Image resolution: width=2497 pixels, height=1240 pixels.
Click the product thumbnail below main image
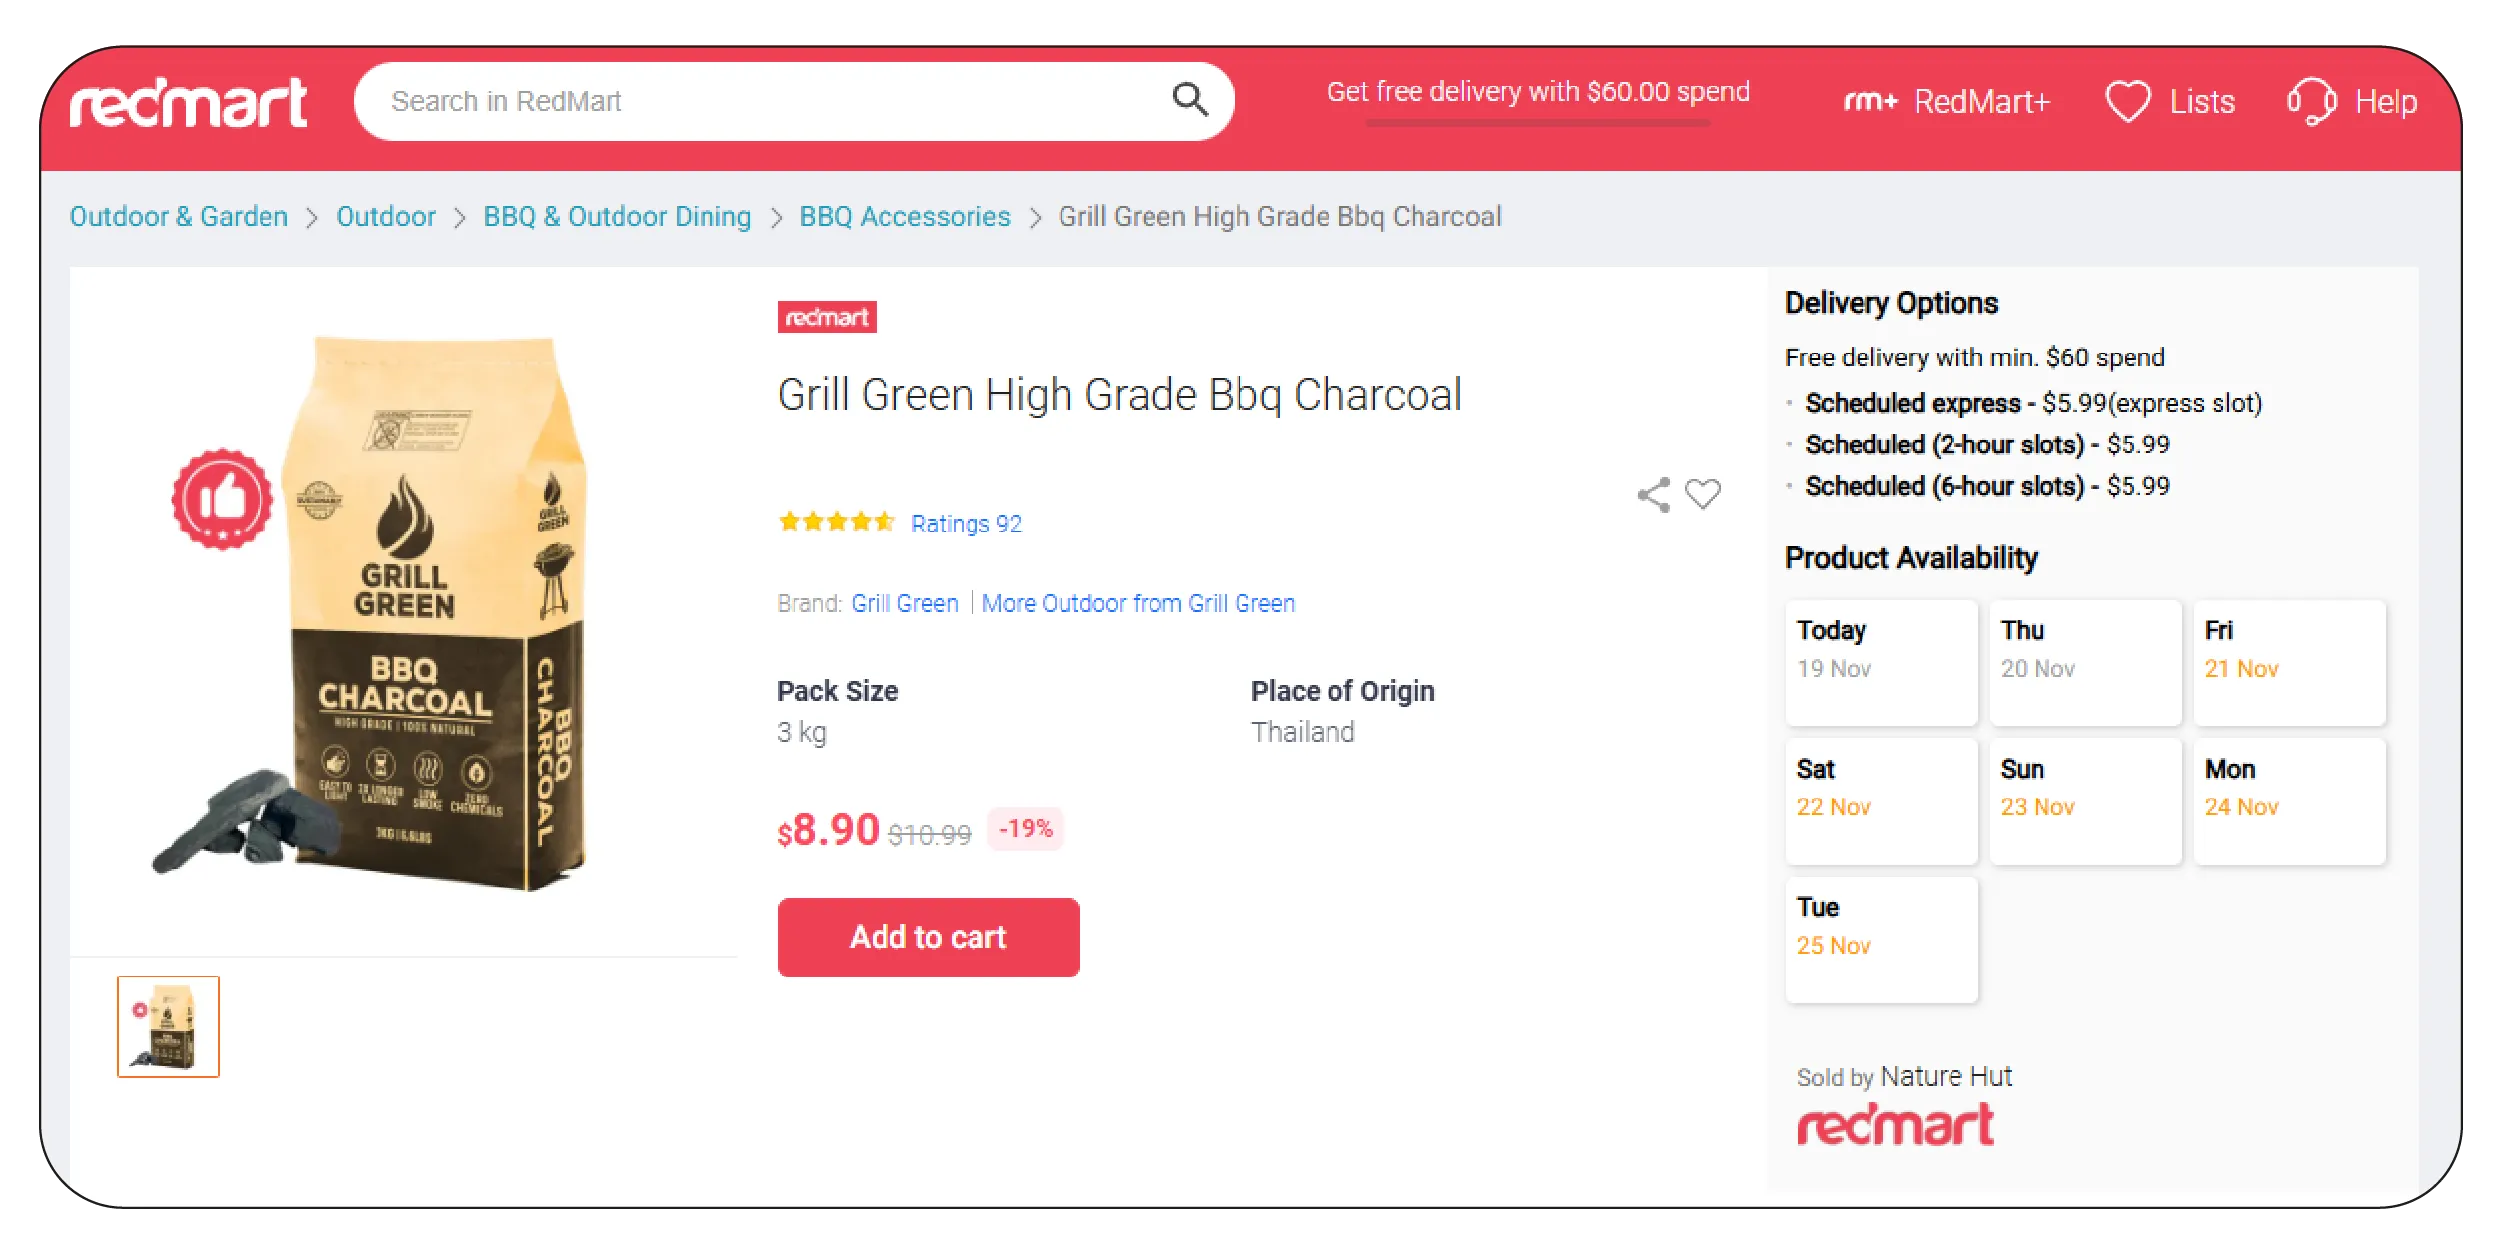click(167, 1026)
